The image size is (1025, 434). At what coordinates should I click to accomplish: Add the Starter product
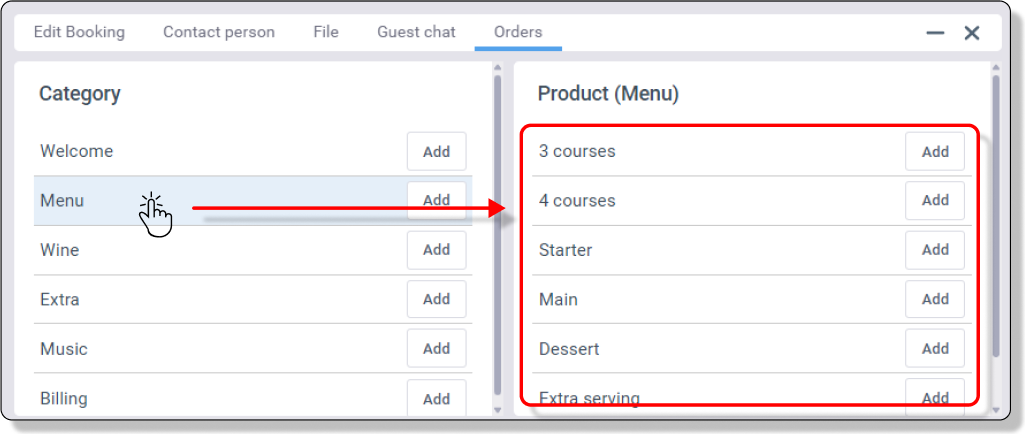pos(935,250)
